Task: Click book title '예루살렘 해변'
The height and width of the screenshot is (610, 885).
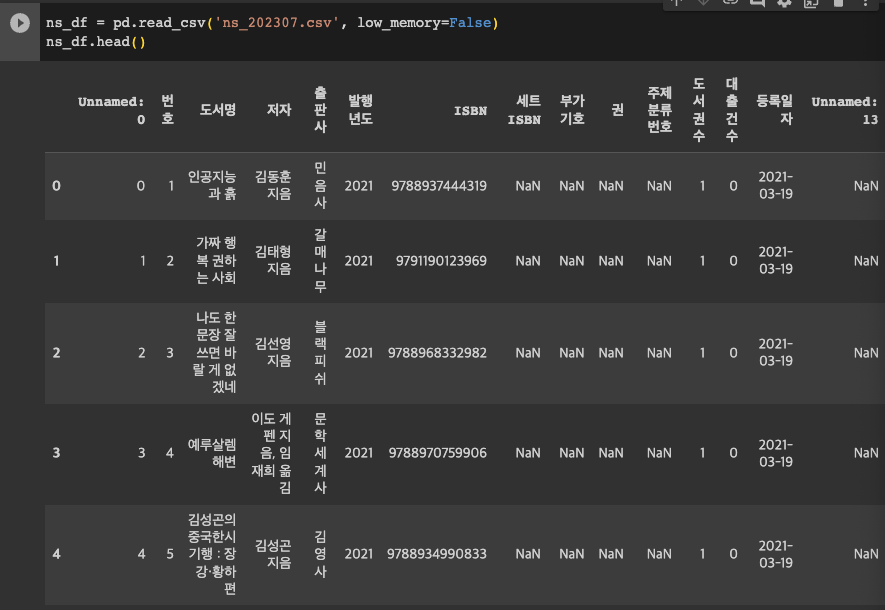Action: point(212,453)
